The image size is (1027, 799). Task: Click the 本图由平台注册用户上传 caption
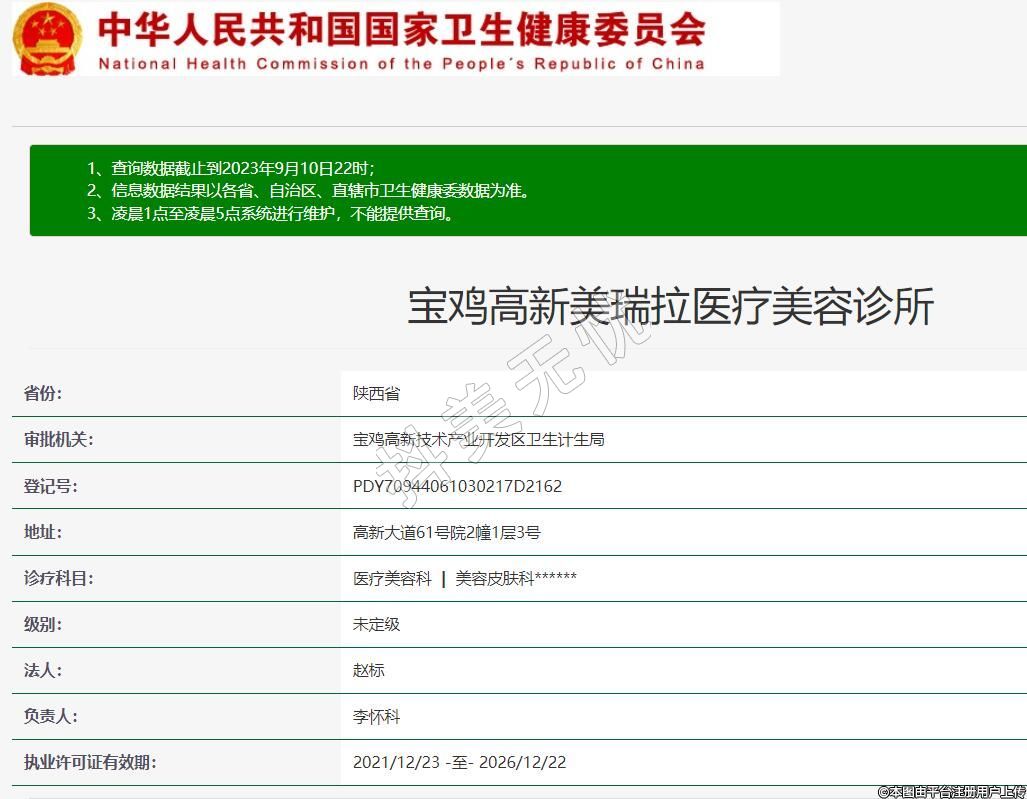[x=951, y=791]
